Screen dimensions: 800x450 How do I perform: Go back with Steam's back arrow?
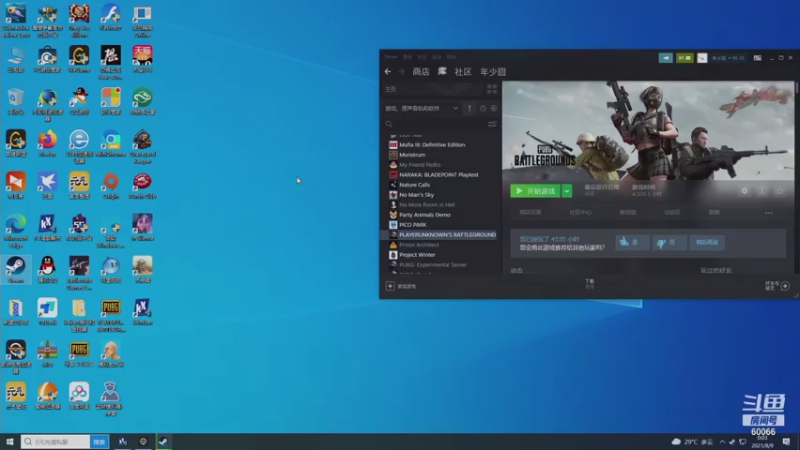coord(388,71)
